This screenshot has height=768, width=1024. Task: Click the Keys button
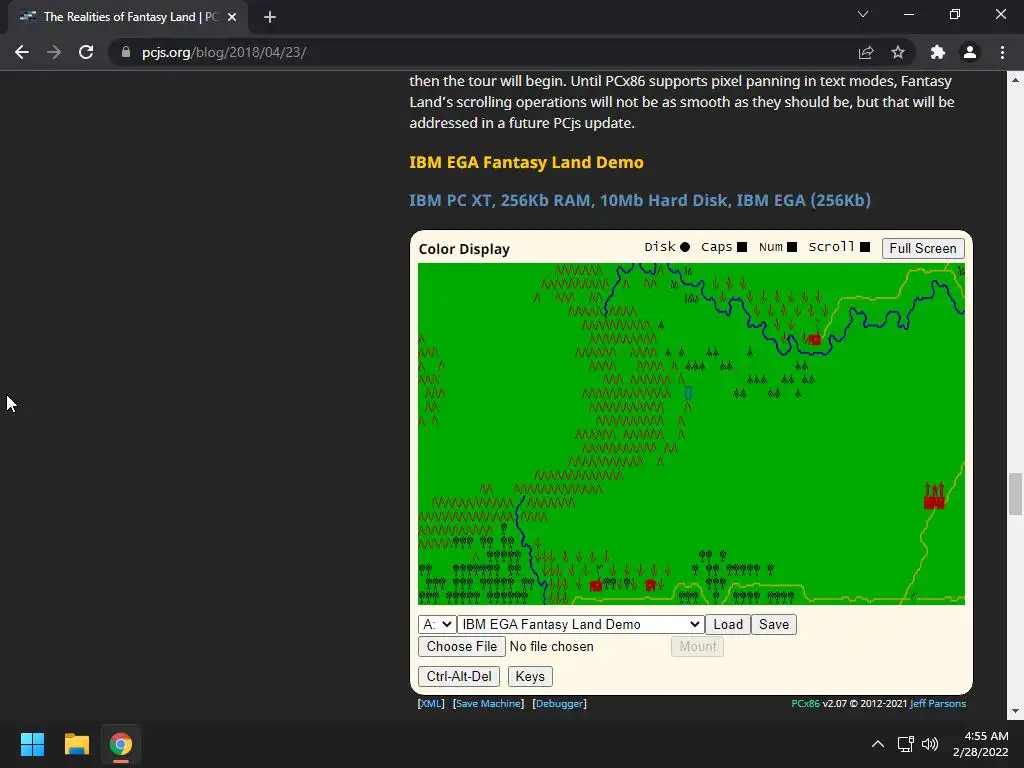[x=530, y=677]
